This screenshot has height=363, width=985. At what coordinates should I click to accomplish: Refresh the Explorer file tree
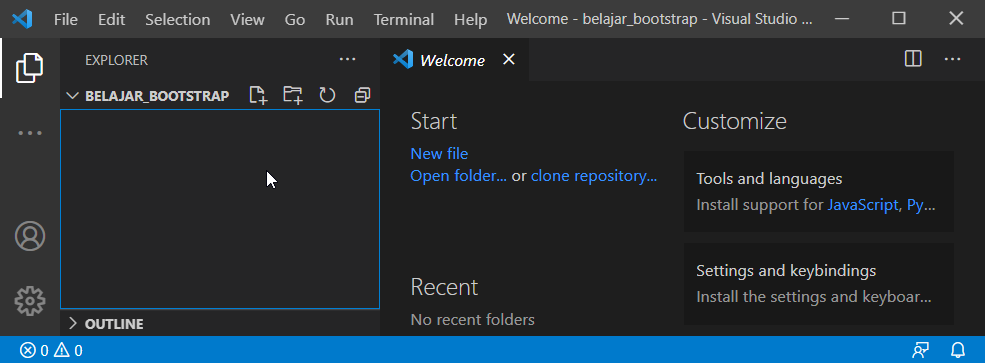pos(327,95)
